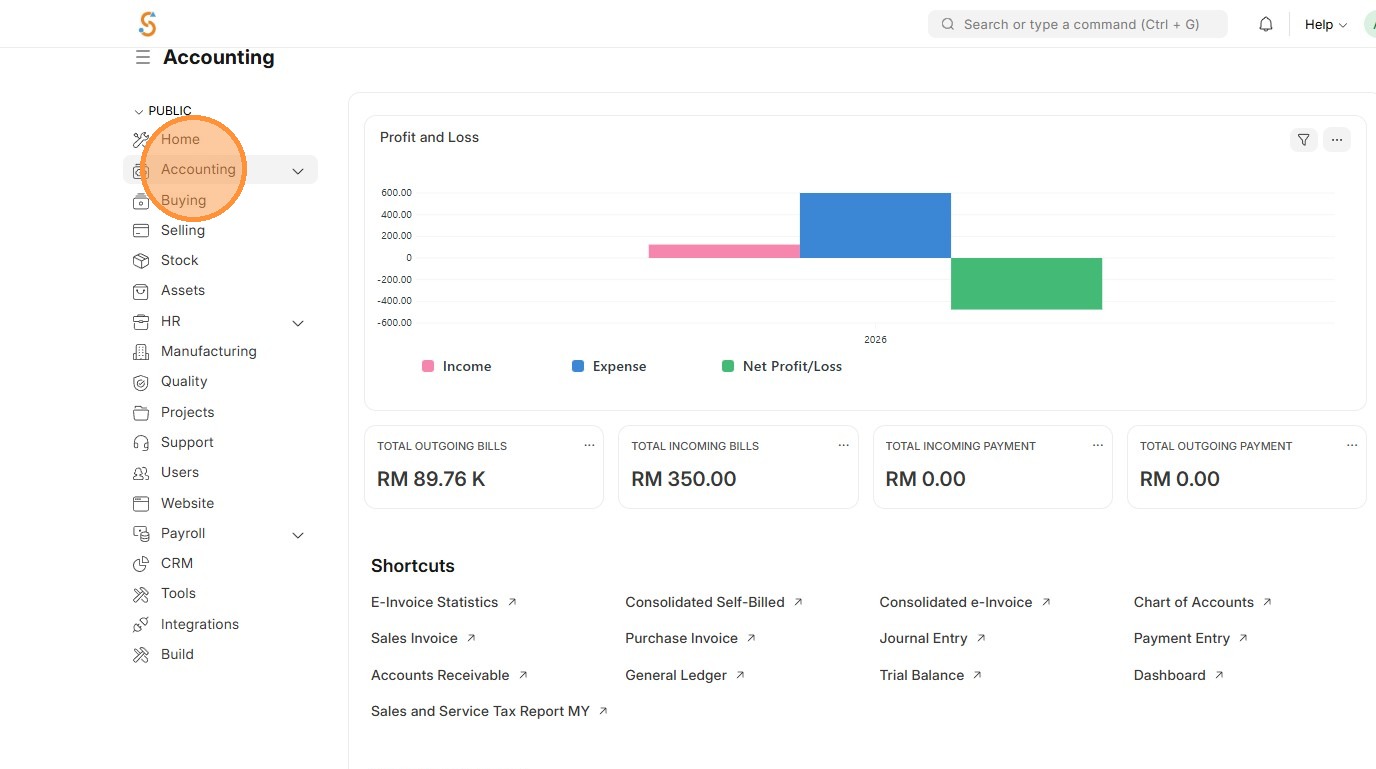Screen dimensions: 1376x769
Task: Expand the HR sidebar chevron
Action: pos(298,323)
